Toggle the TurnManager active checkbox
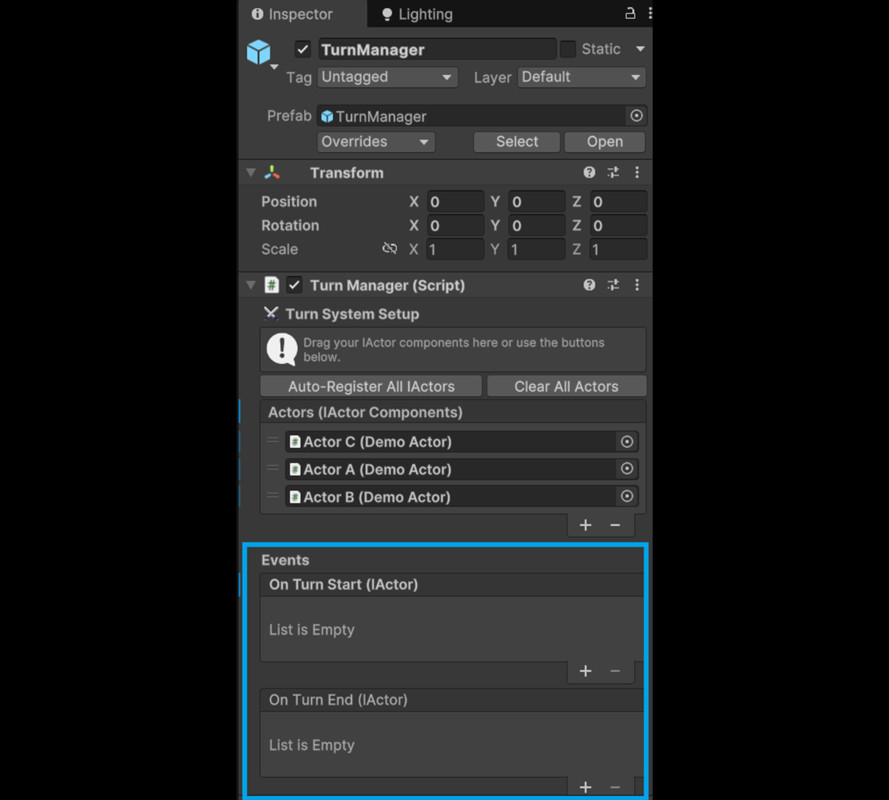The height and width of the screenshot is (800, 889). 303,49
